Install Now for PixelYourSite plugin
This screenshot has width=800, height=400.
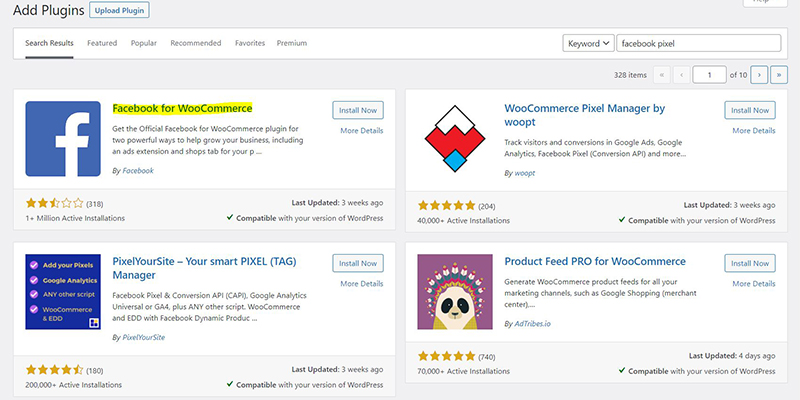click(x=358, y=263)
